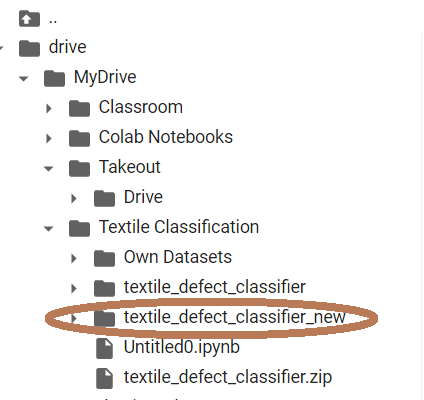Image resolution: width=424 pixels, height=400 pixels.
Task: Click the textile_defect_classifier.zip file icon
Action: (104, 378)
